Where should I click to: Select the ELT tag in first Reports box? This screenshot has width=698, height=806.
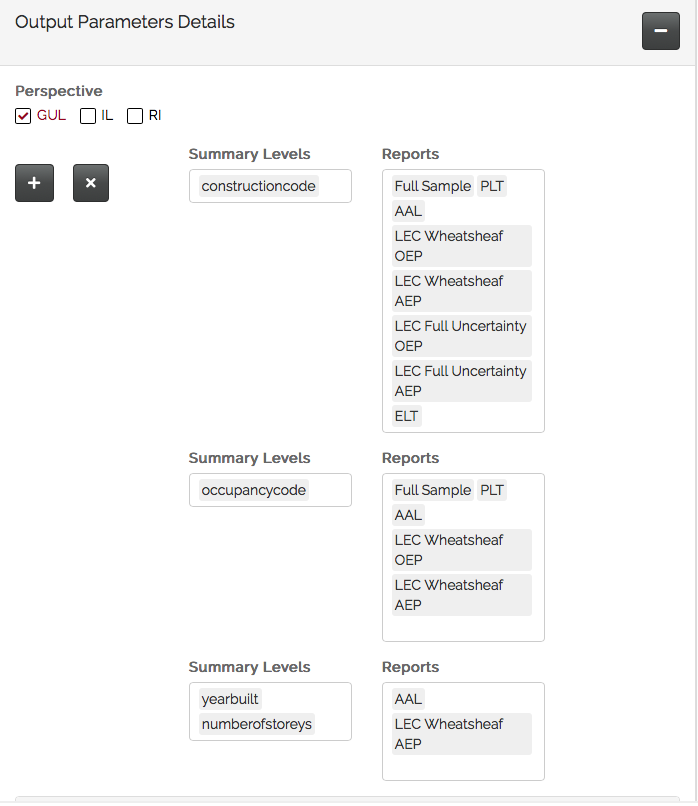pyautogui.click(x=406, y=416)
